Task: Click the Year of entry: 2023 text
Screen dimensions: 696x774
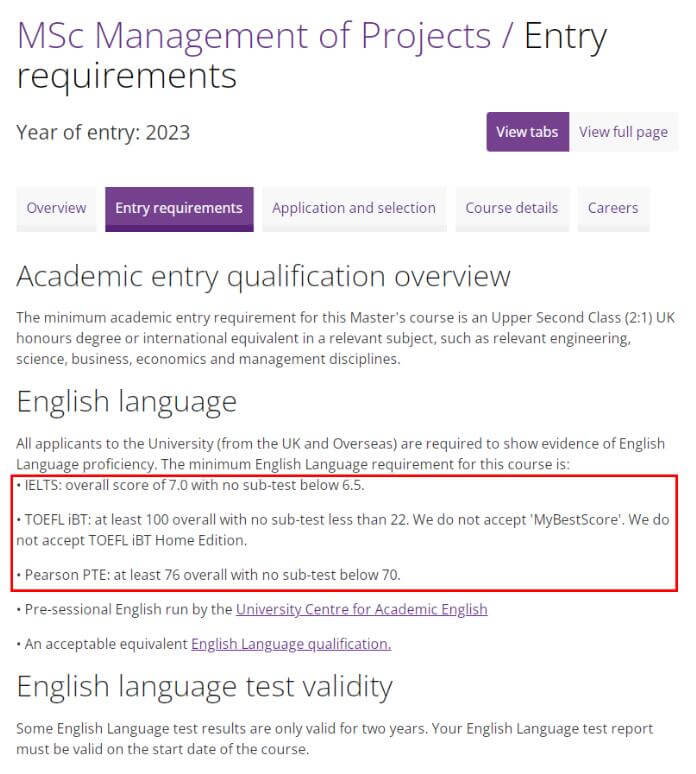Action: pos(103,133)
